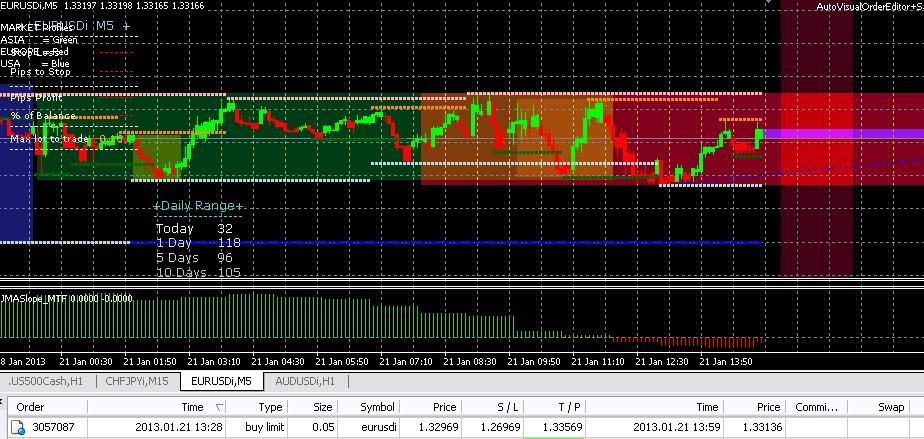The image size is (924, 439).
Task: Click the sort arrow in the Time column
Action: [219, 407]
